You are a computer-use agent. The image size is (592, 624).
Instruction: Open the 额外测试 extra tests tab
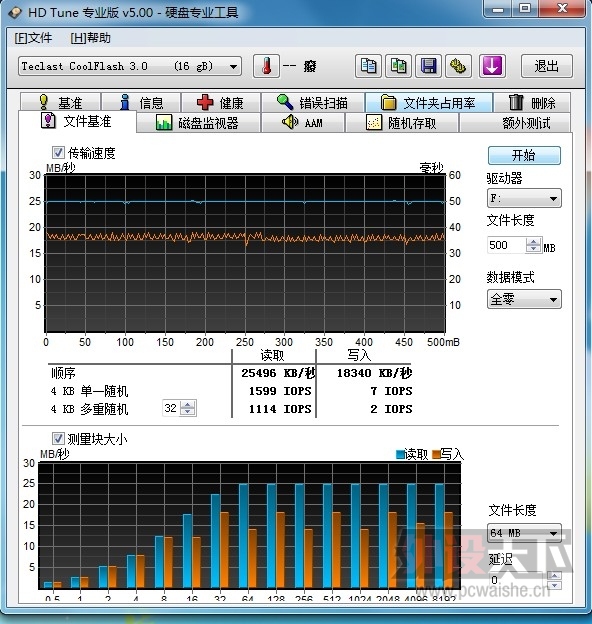coord(516,123)
